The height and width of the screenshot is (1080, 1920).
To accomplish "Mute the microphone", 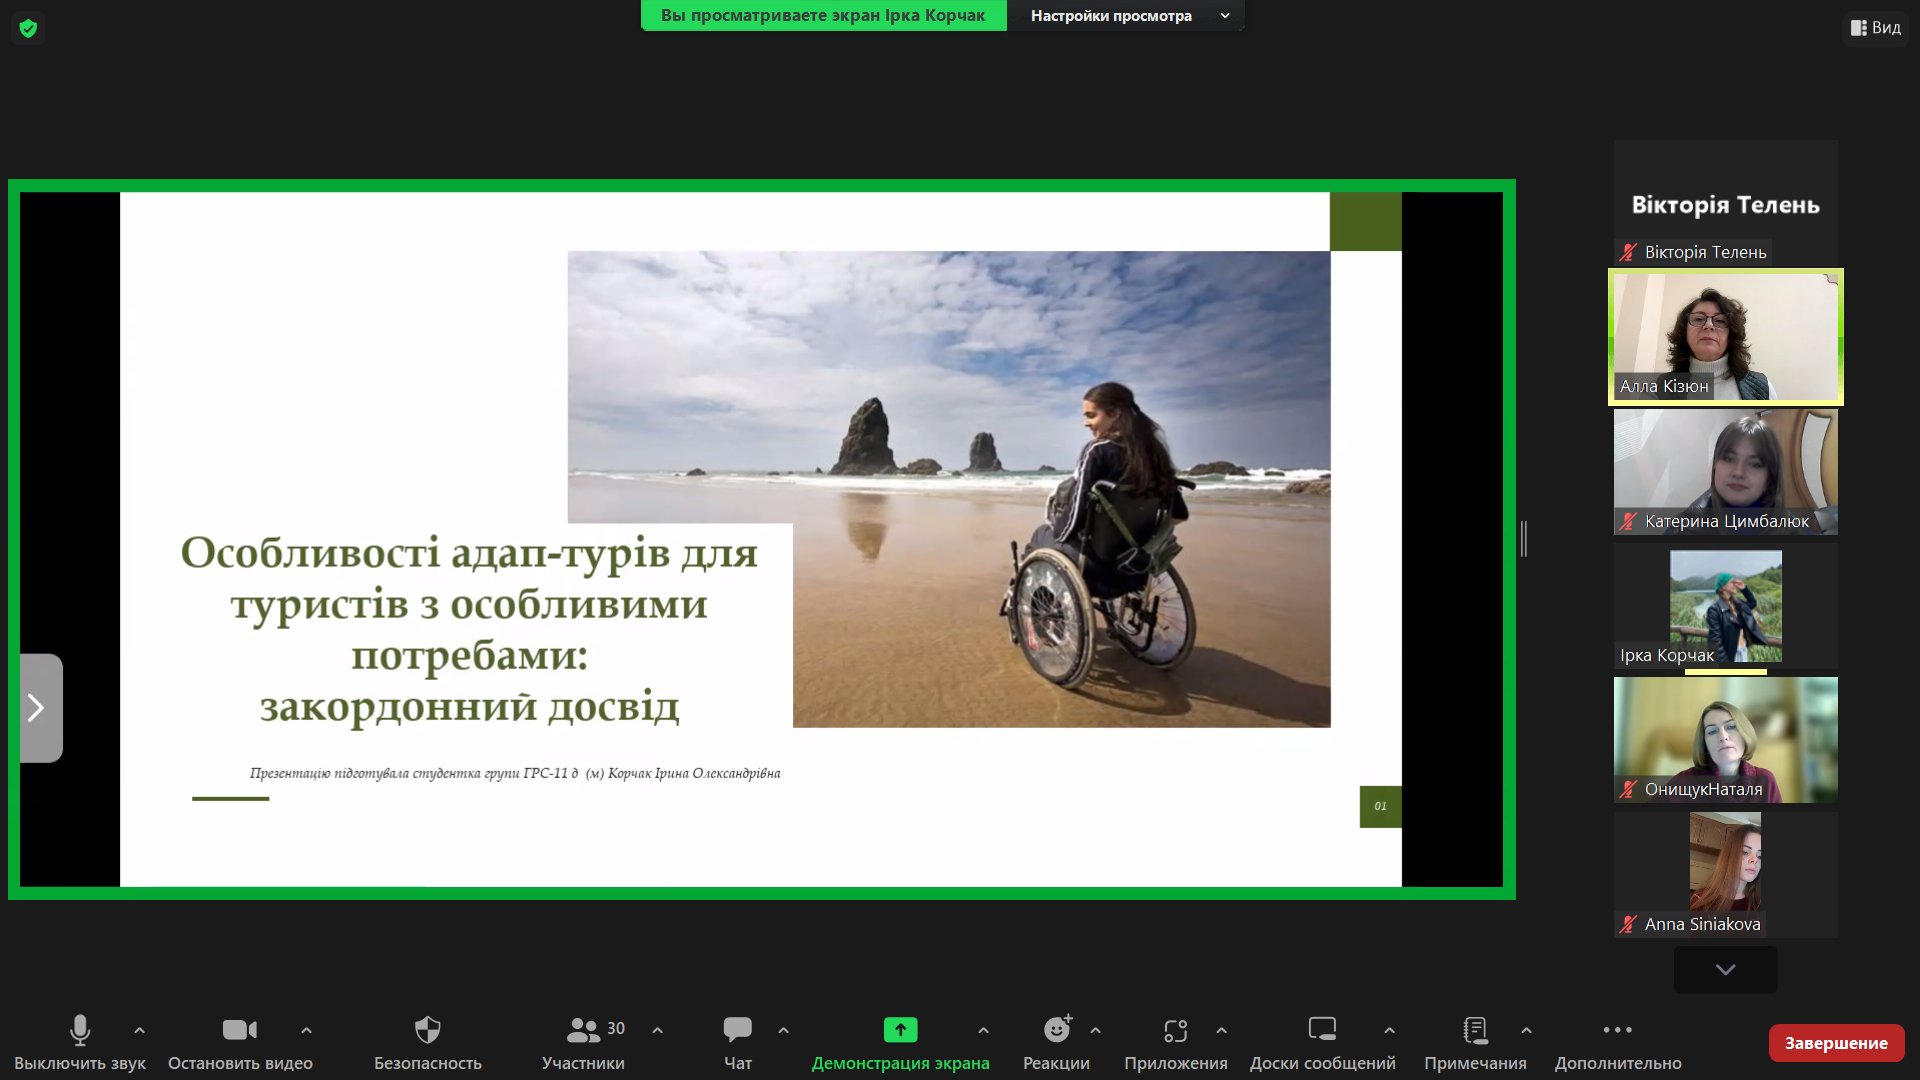I will pos(80,1029).
